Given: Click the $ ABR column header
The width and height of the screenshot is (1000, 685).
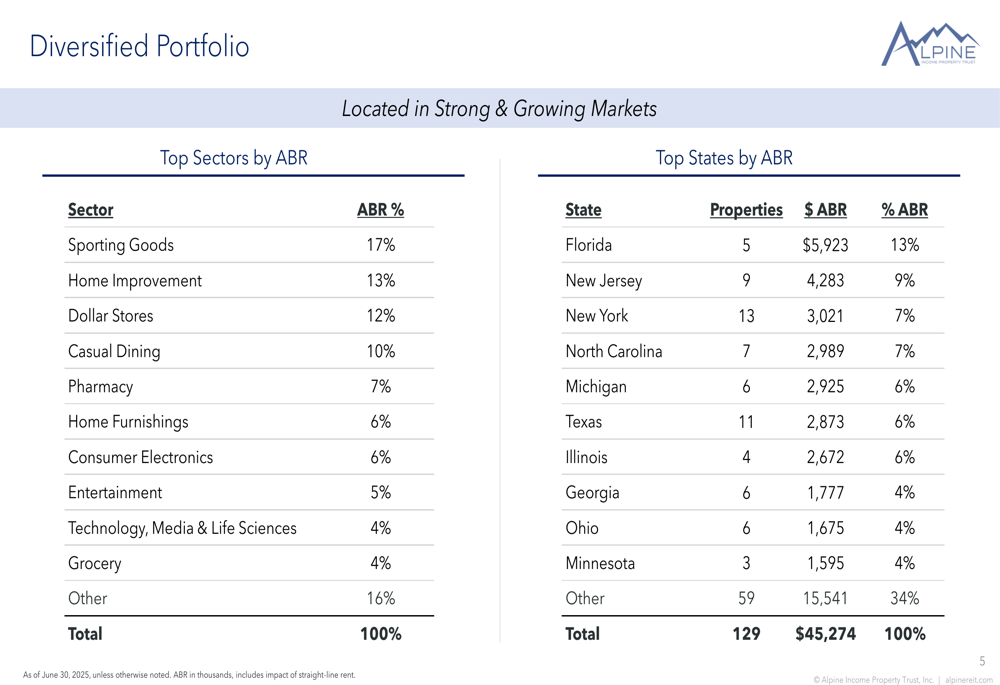Looking at the screenshot, I should coord(825,210).
